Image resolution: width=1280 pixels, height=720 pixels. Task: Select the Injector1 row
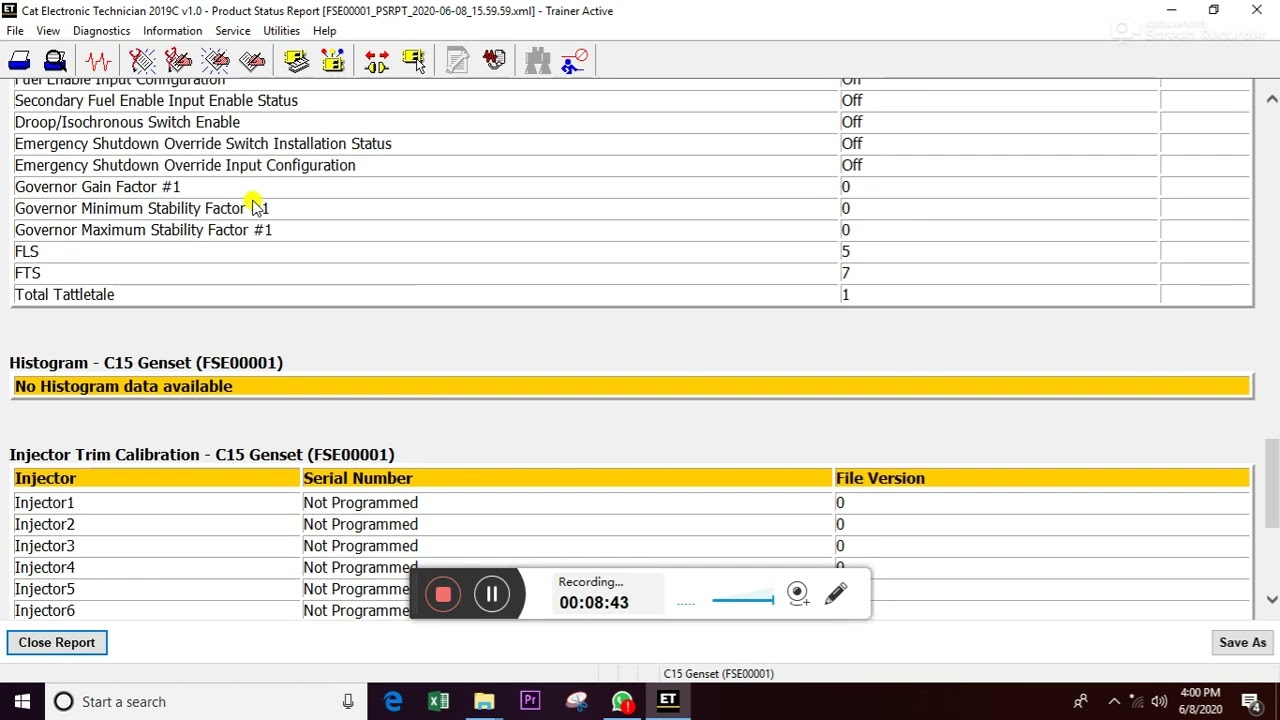[631, 503]
